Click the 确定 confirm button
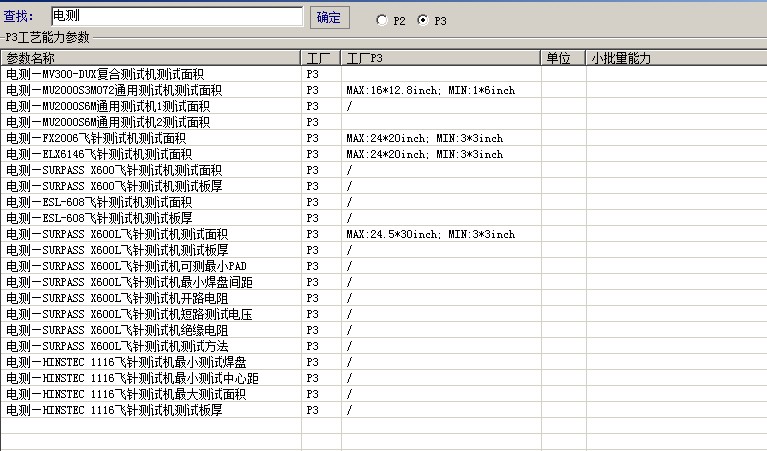 tap(330, 18)
